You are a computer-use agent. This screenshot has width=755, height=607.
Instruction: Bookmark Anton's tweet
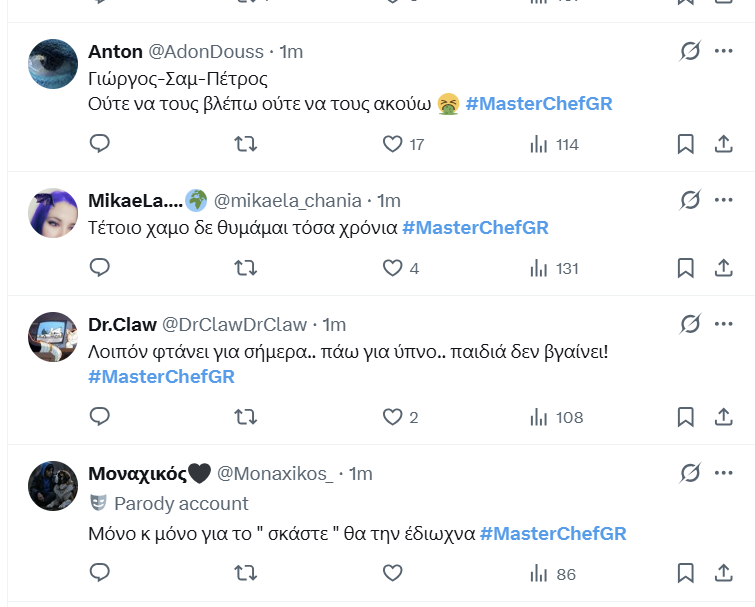tap(685, 144)
